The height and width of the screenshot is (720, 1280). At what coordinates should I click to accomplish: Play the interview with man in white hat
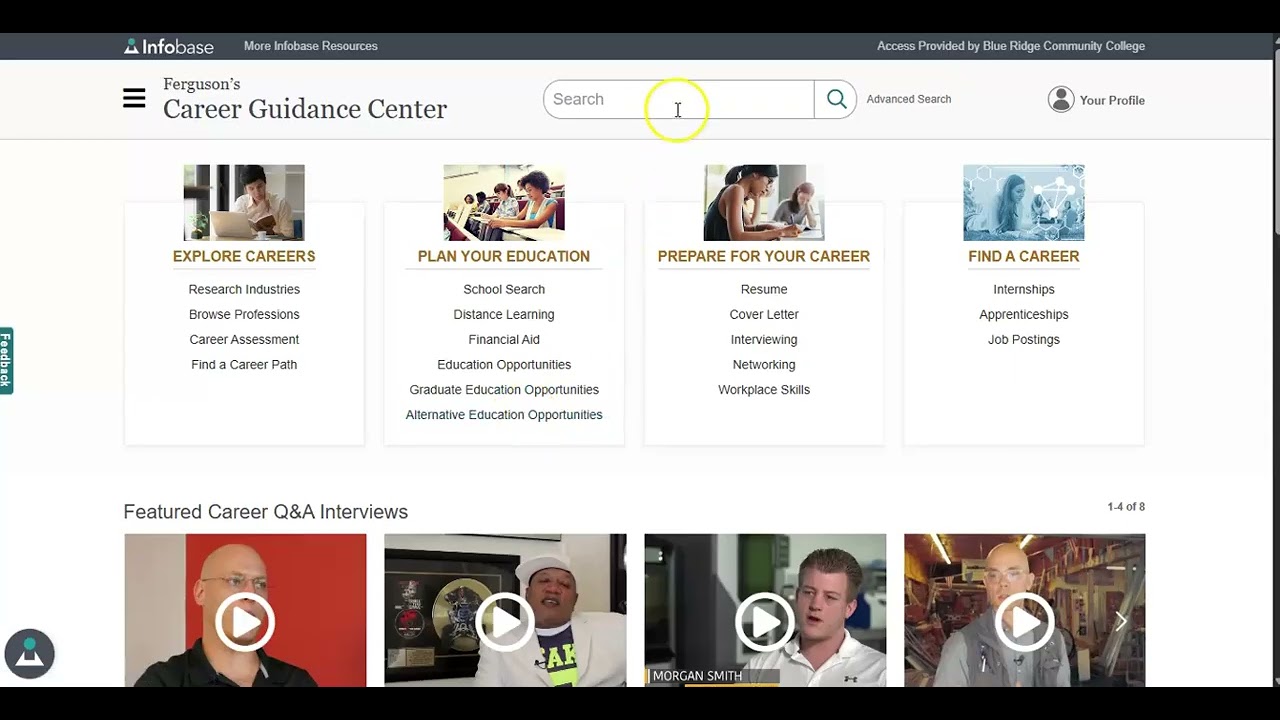[x=505, y=622]
